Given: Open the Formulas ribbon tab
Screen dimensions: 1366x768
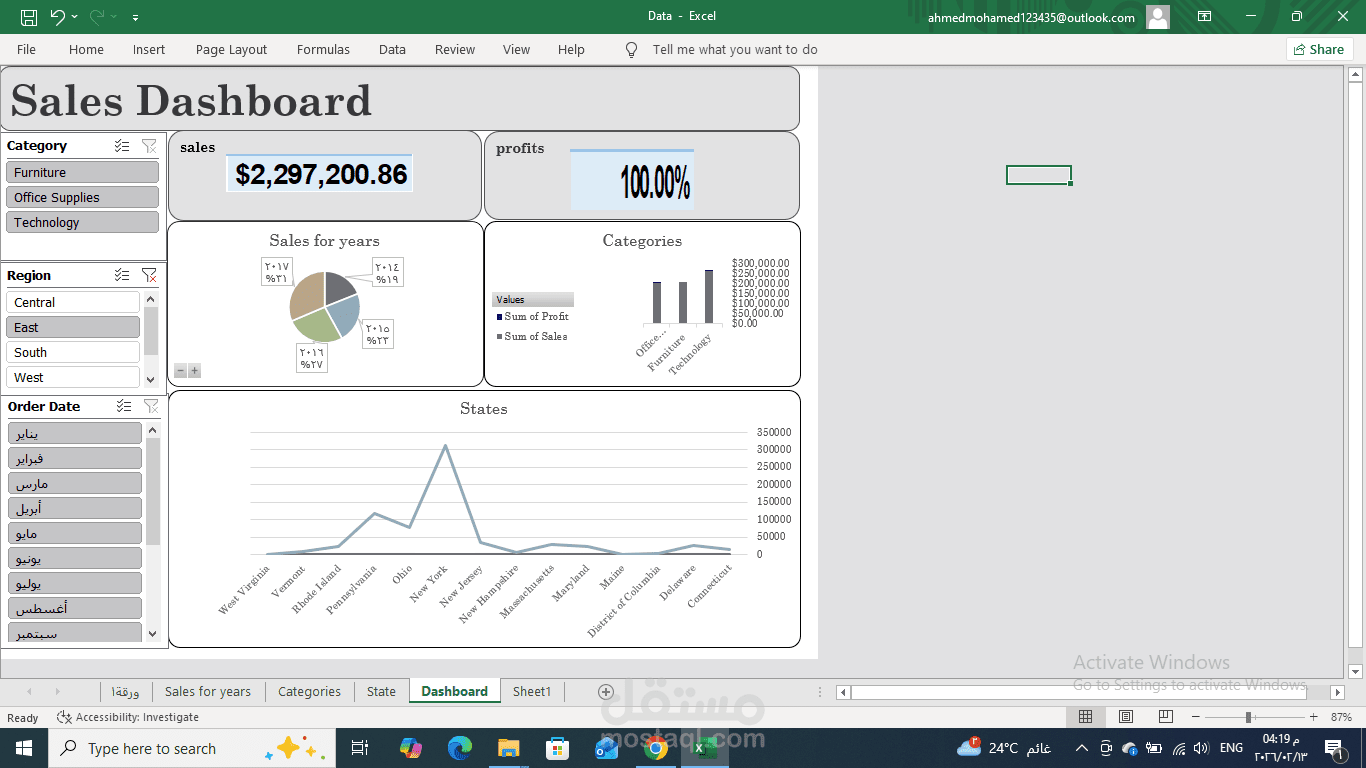Looking at the screenshot, I should [323, 50].
